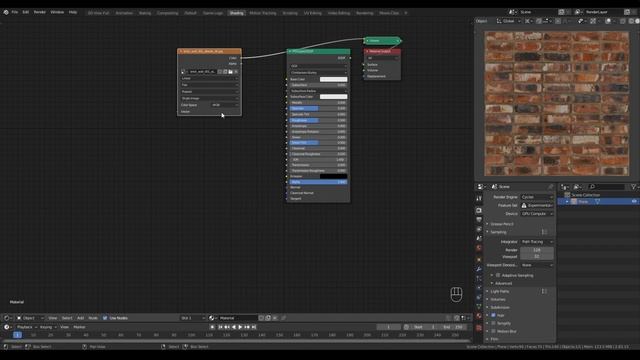
Task: Open the Particles properties tab
Action: (x=479, y=278)
